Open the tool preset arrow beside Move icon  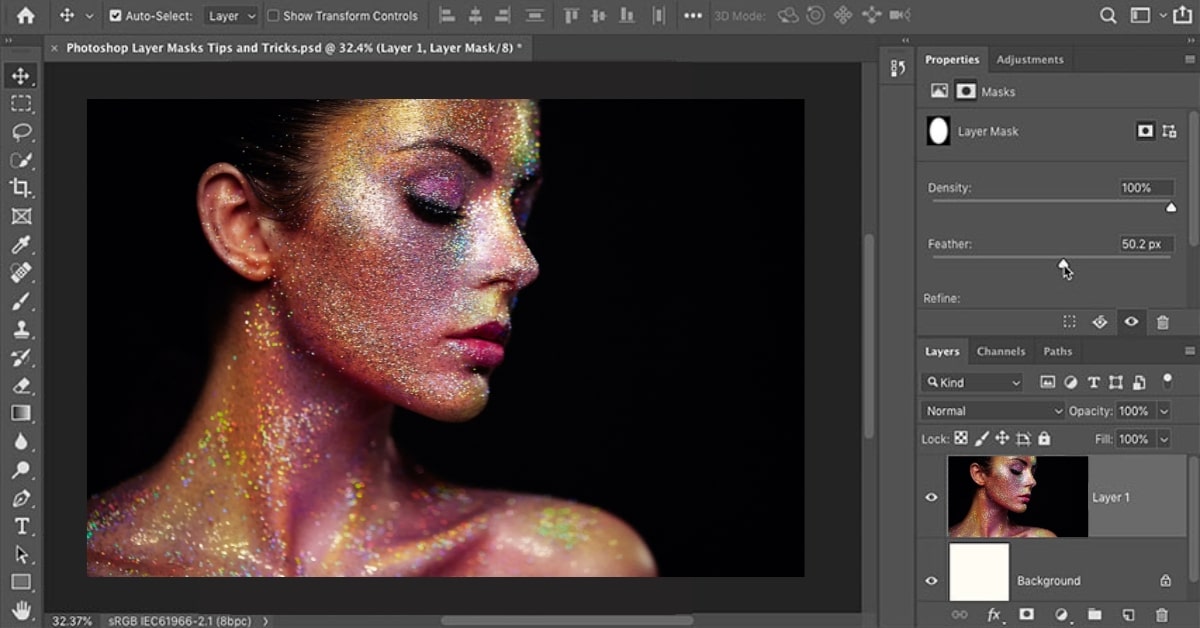click(88, 16)
